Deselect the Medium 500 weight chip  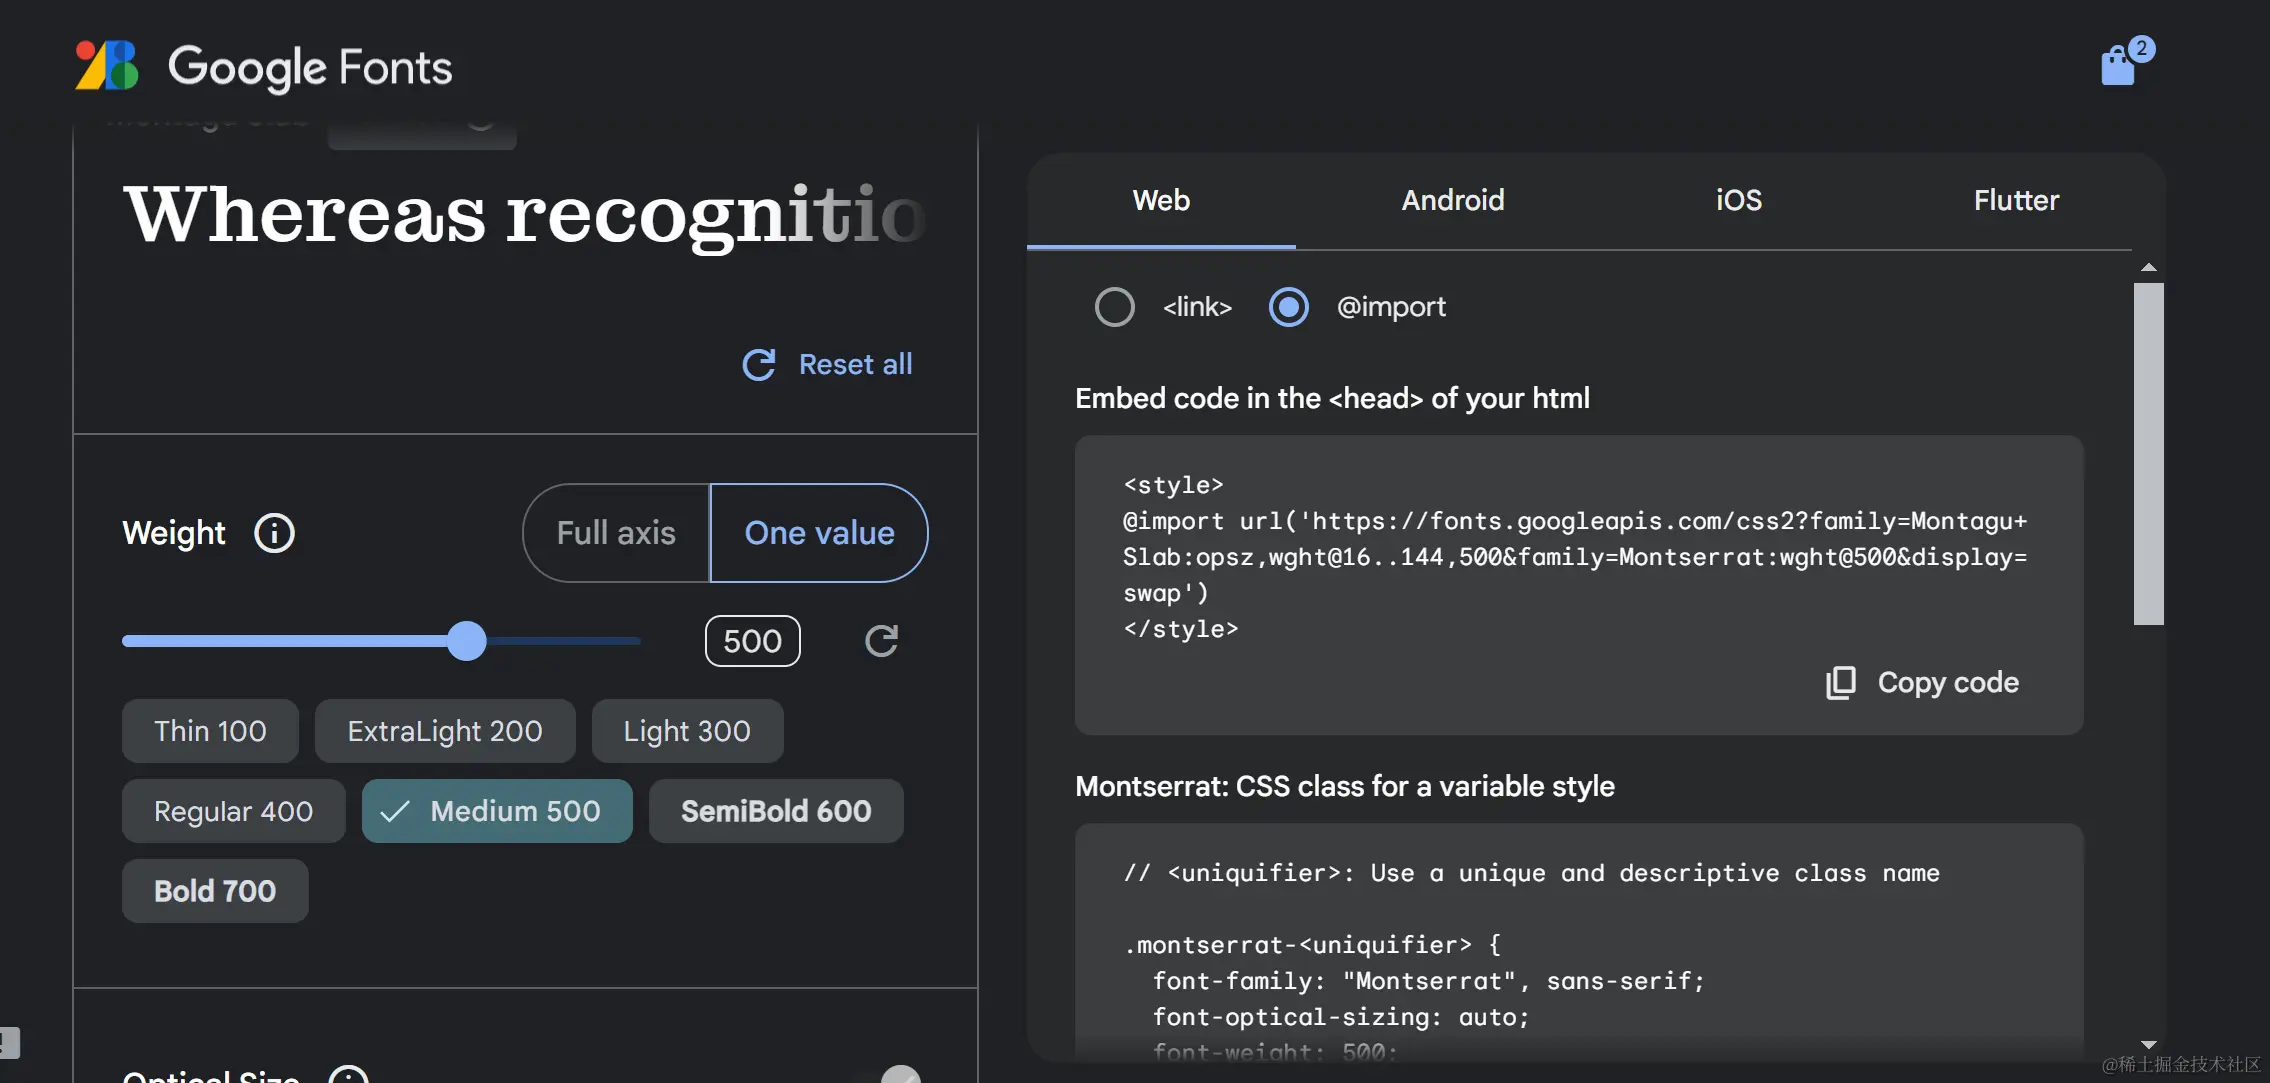coord(497,811)
